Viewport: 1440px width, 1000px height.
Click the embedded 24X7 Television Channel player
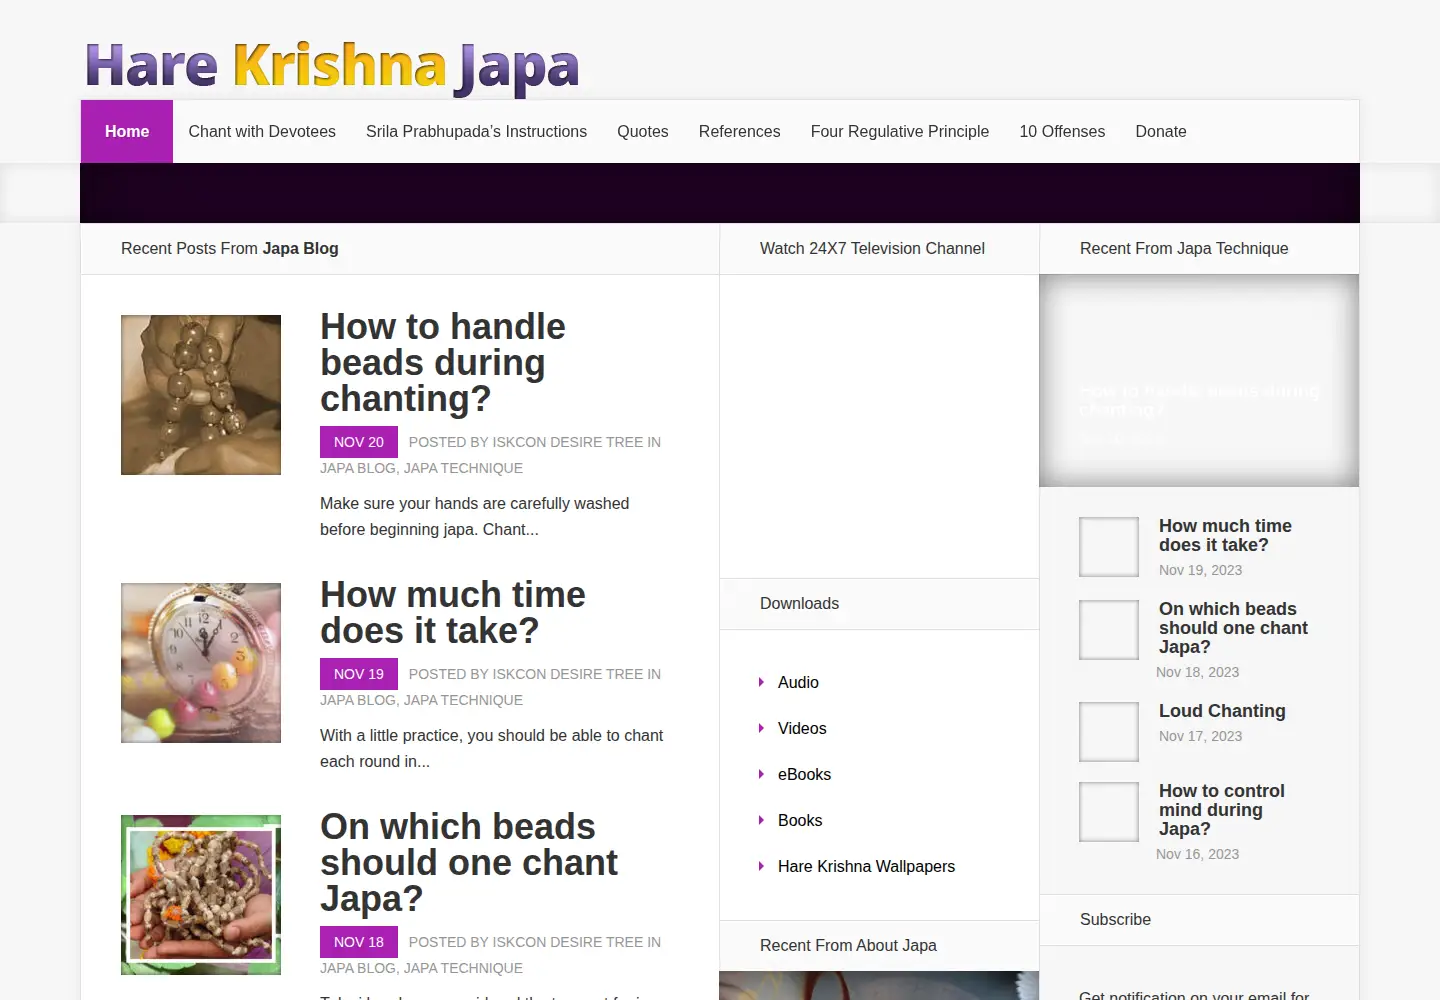coord(879,426)
